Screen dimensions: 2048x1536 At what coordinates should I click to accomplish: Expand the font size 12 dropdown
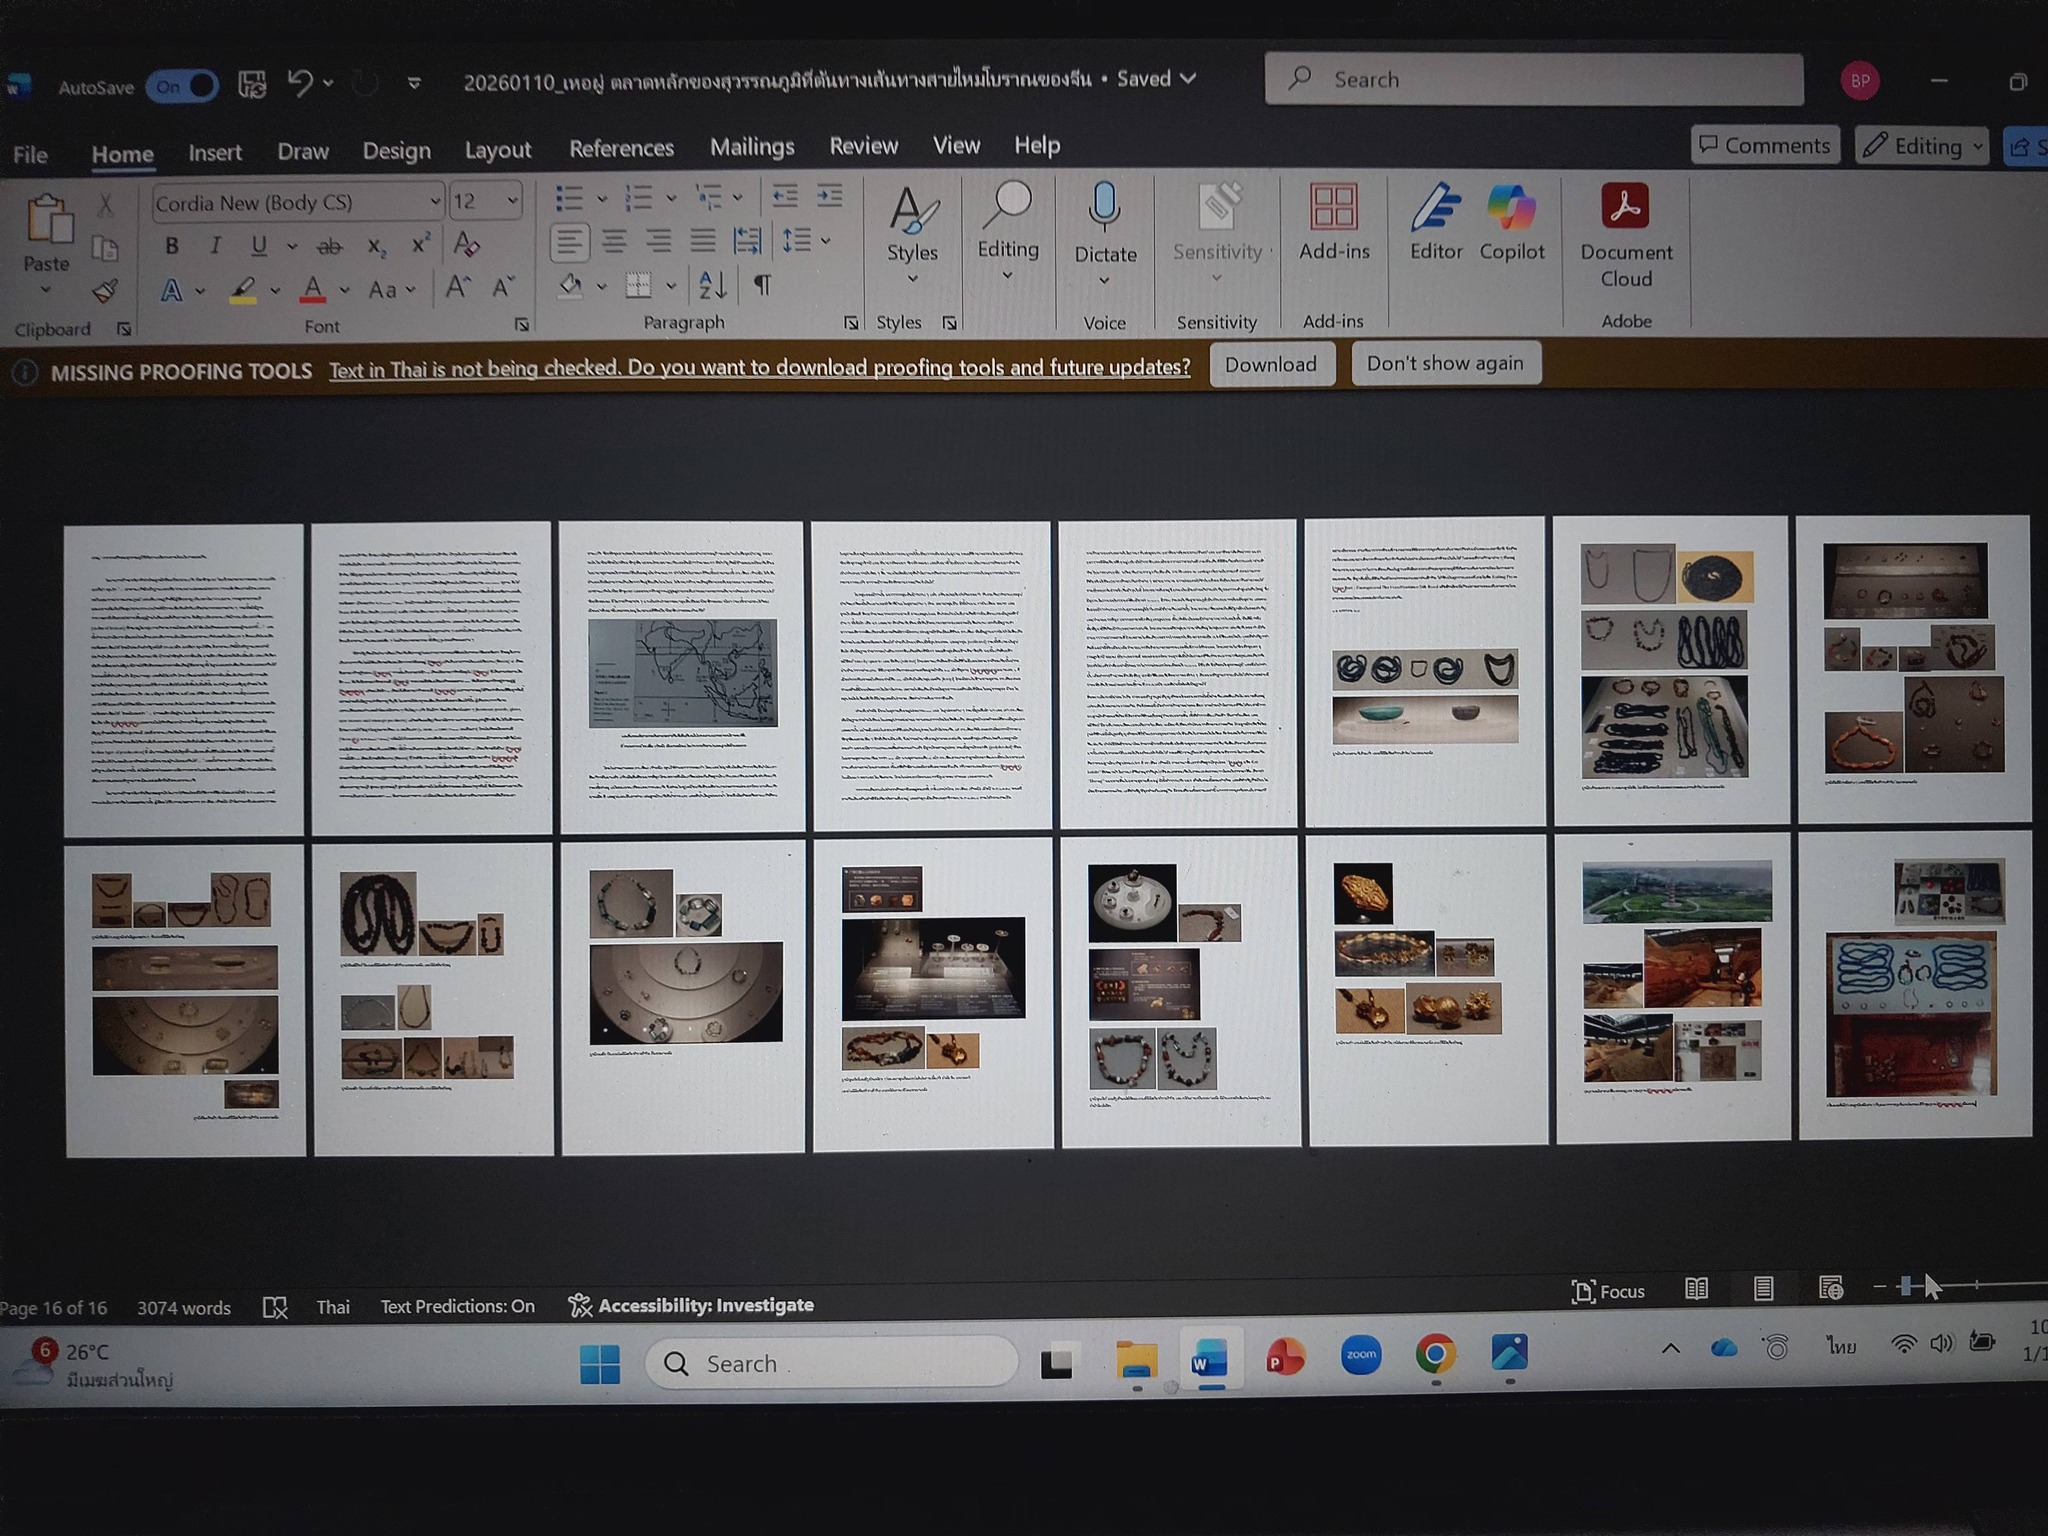[x=512, y=201]
